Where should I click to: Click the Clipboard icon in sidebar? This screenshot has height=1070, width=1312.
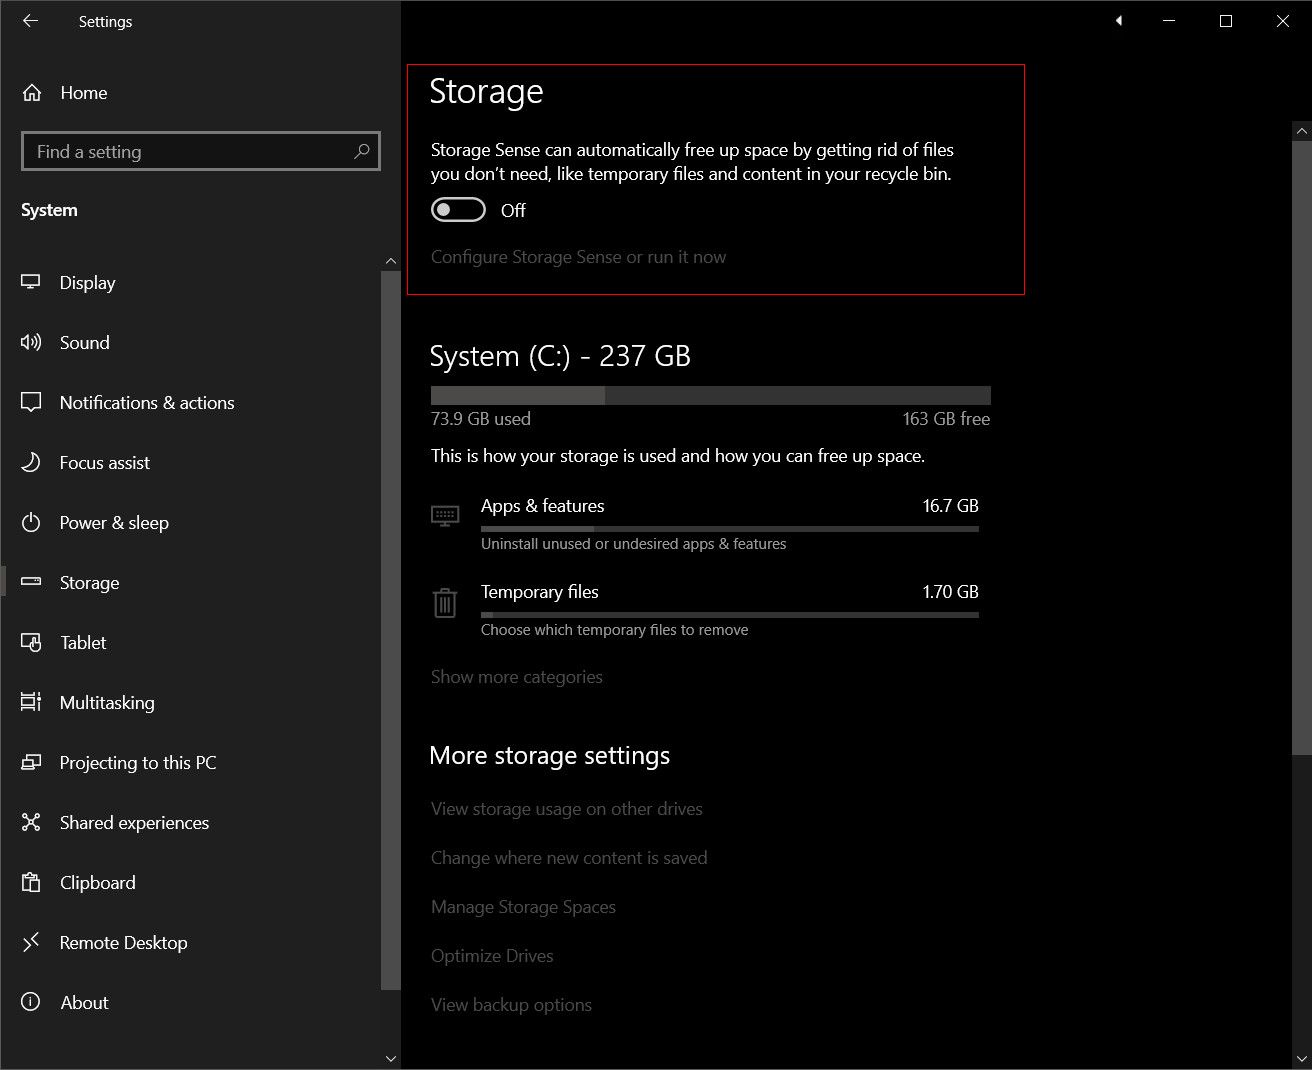[x=31, y=882]
